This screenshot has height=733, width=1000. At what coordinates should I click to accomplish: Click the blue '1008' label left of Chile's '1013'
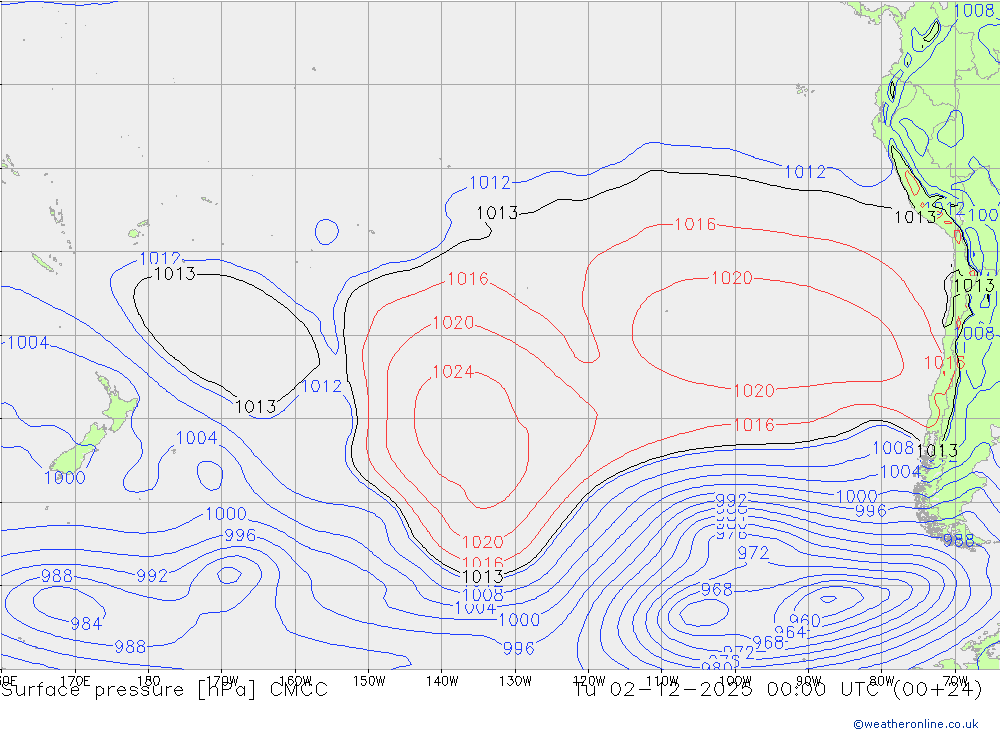[893, 448]
